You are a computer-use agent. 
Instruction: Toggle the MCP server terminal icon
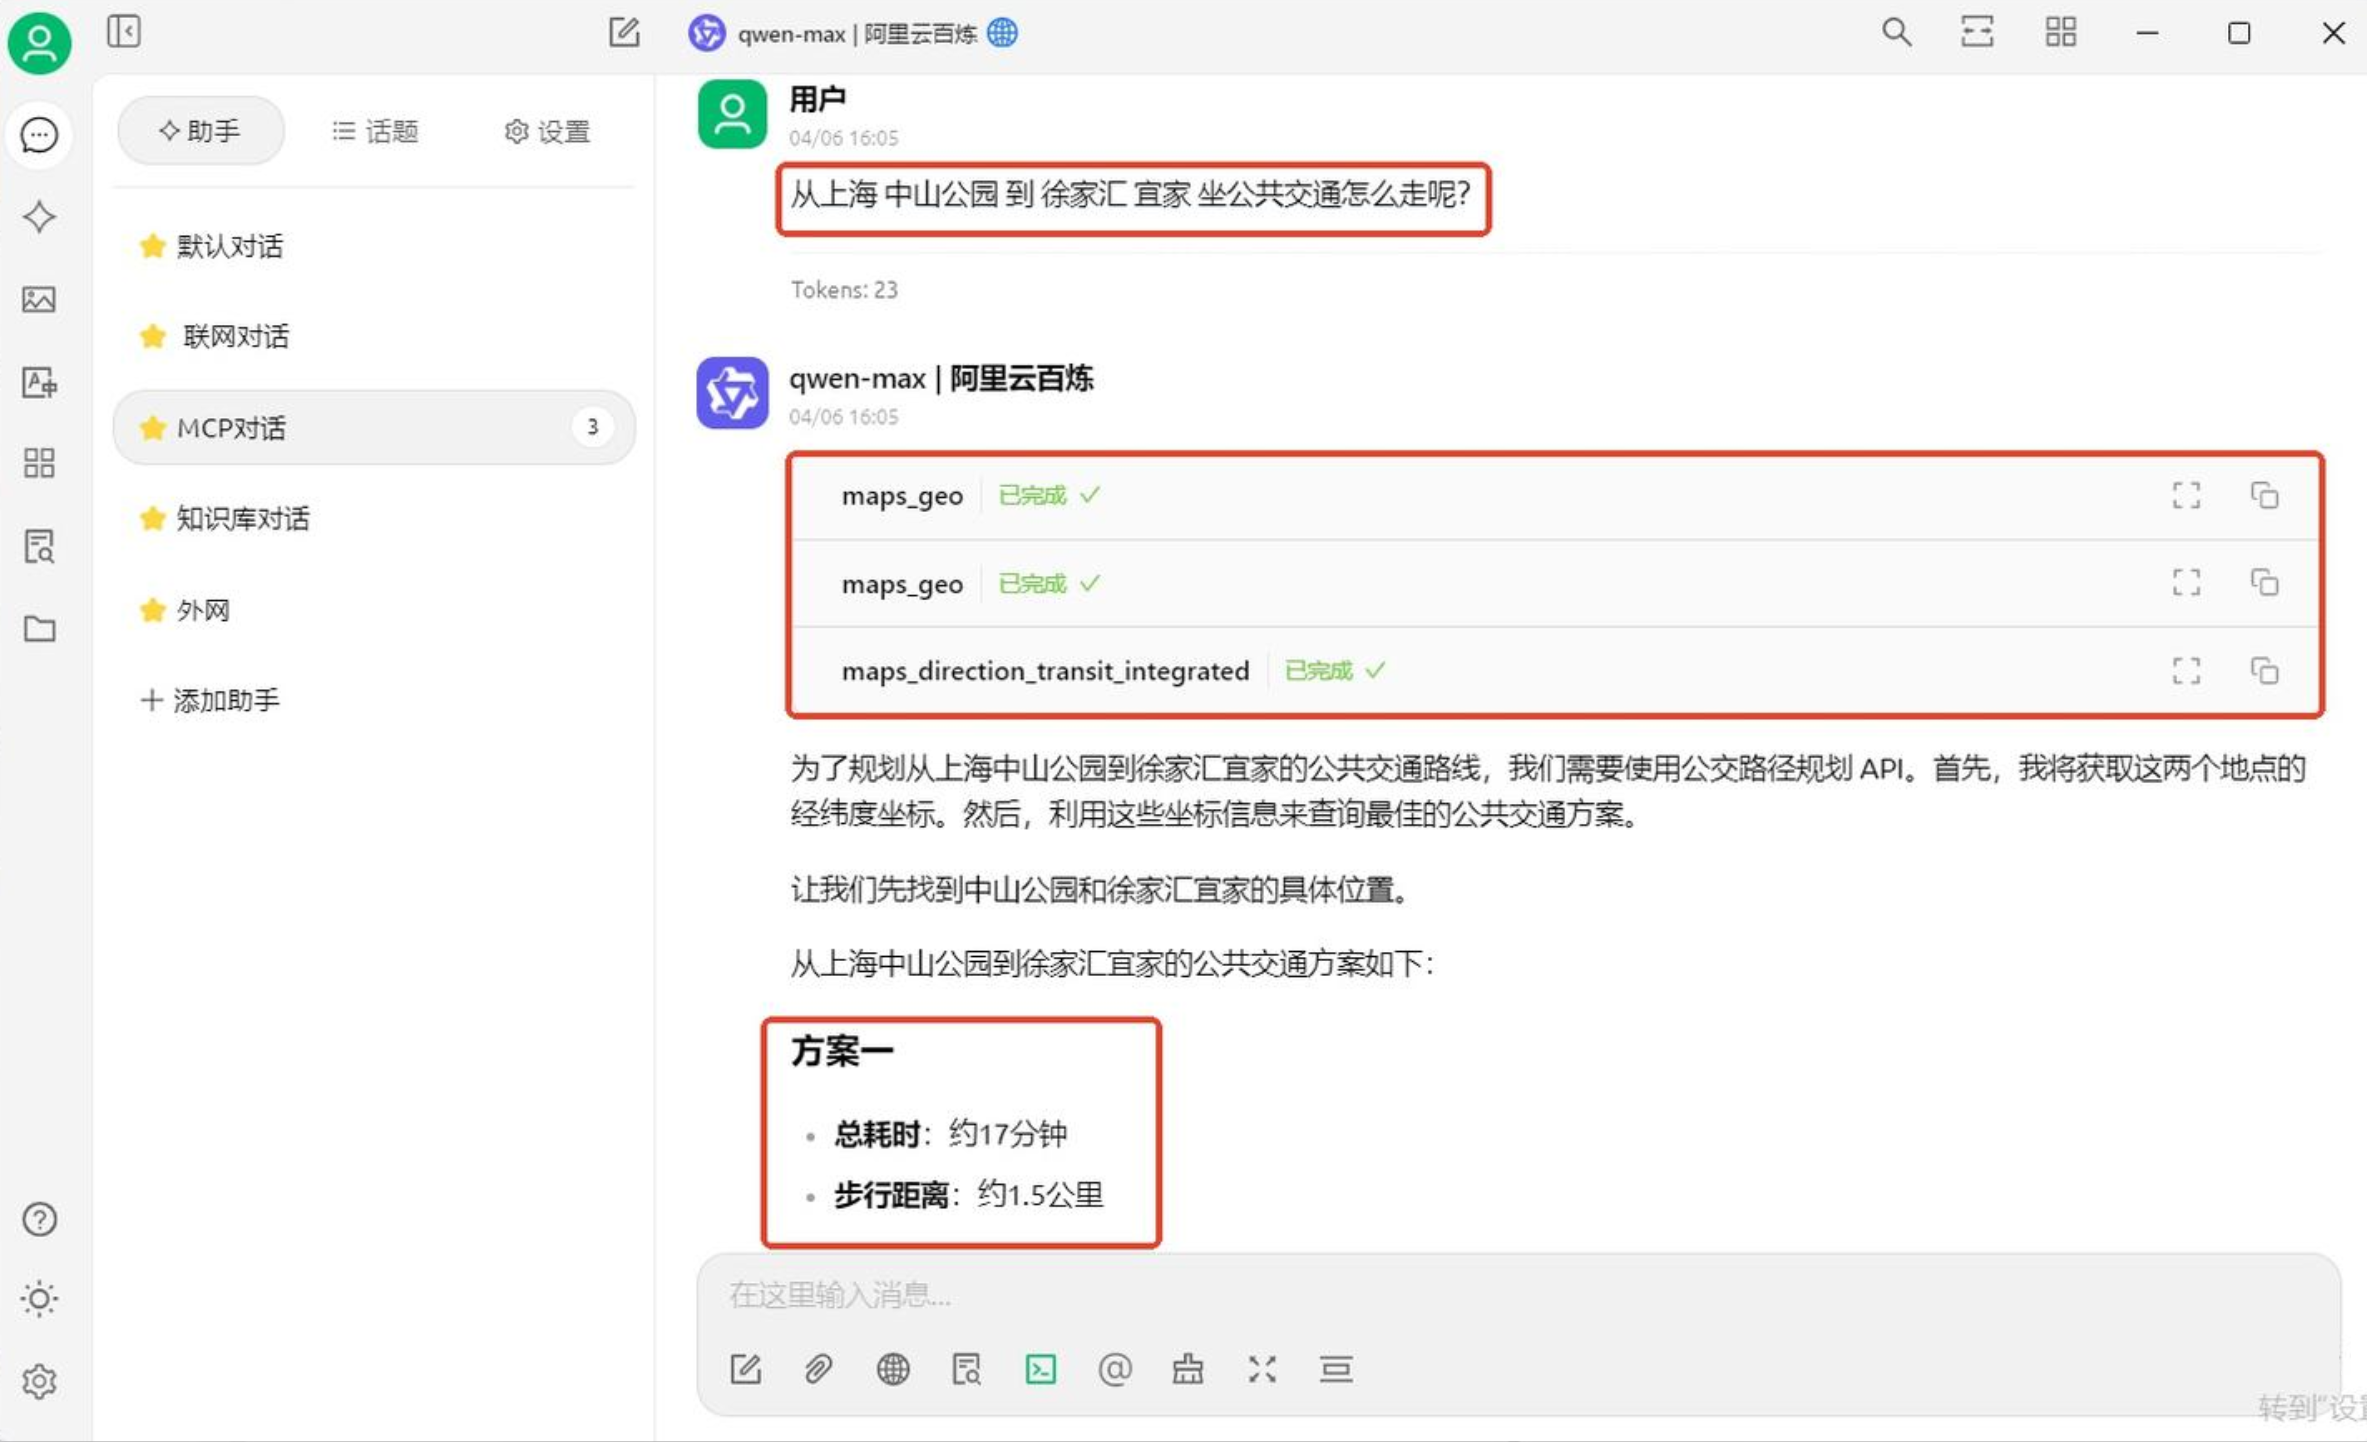coord(1040,1369)
